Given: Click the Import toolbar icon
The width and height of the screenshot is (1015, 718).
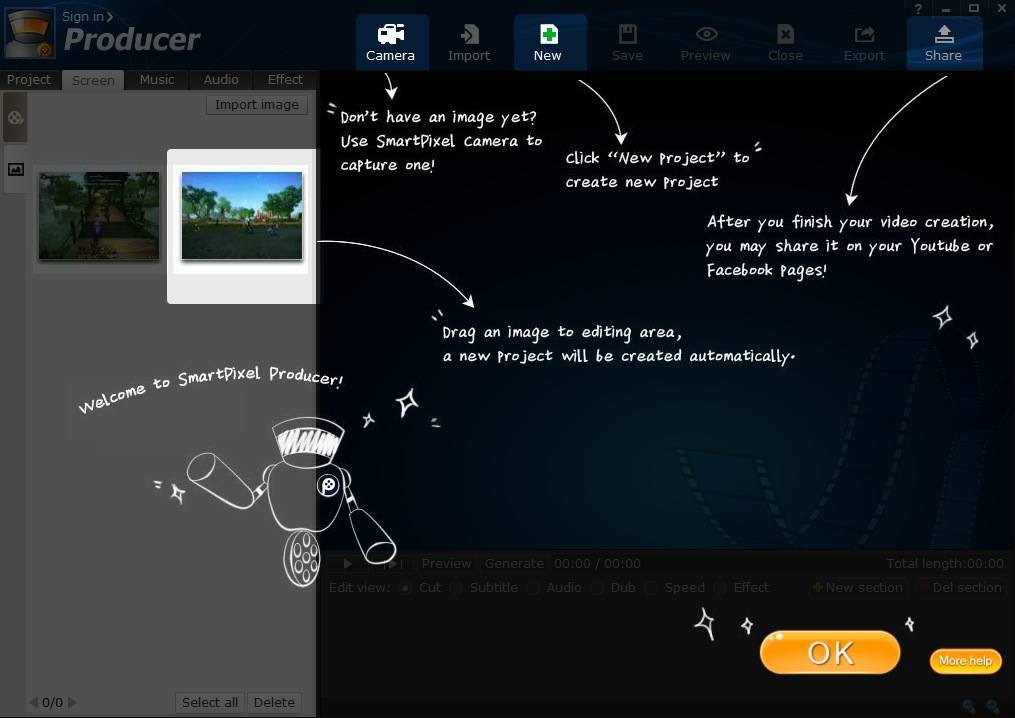Looking at the screenshot, I should click(x=468, y=41).
